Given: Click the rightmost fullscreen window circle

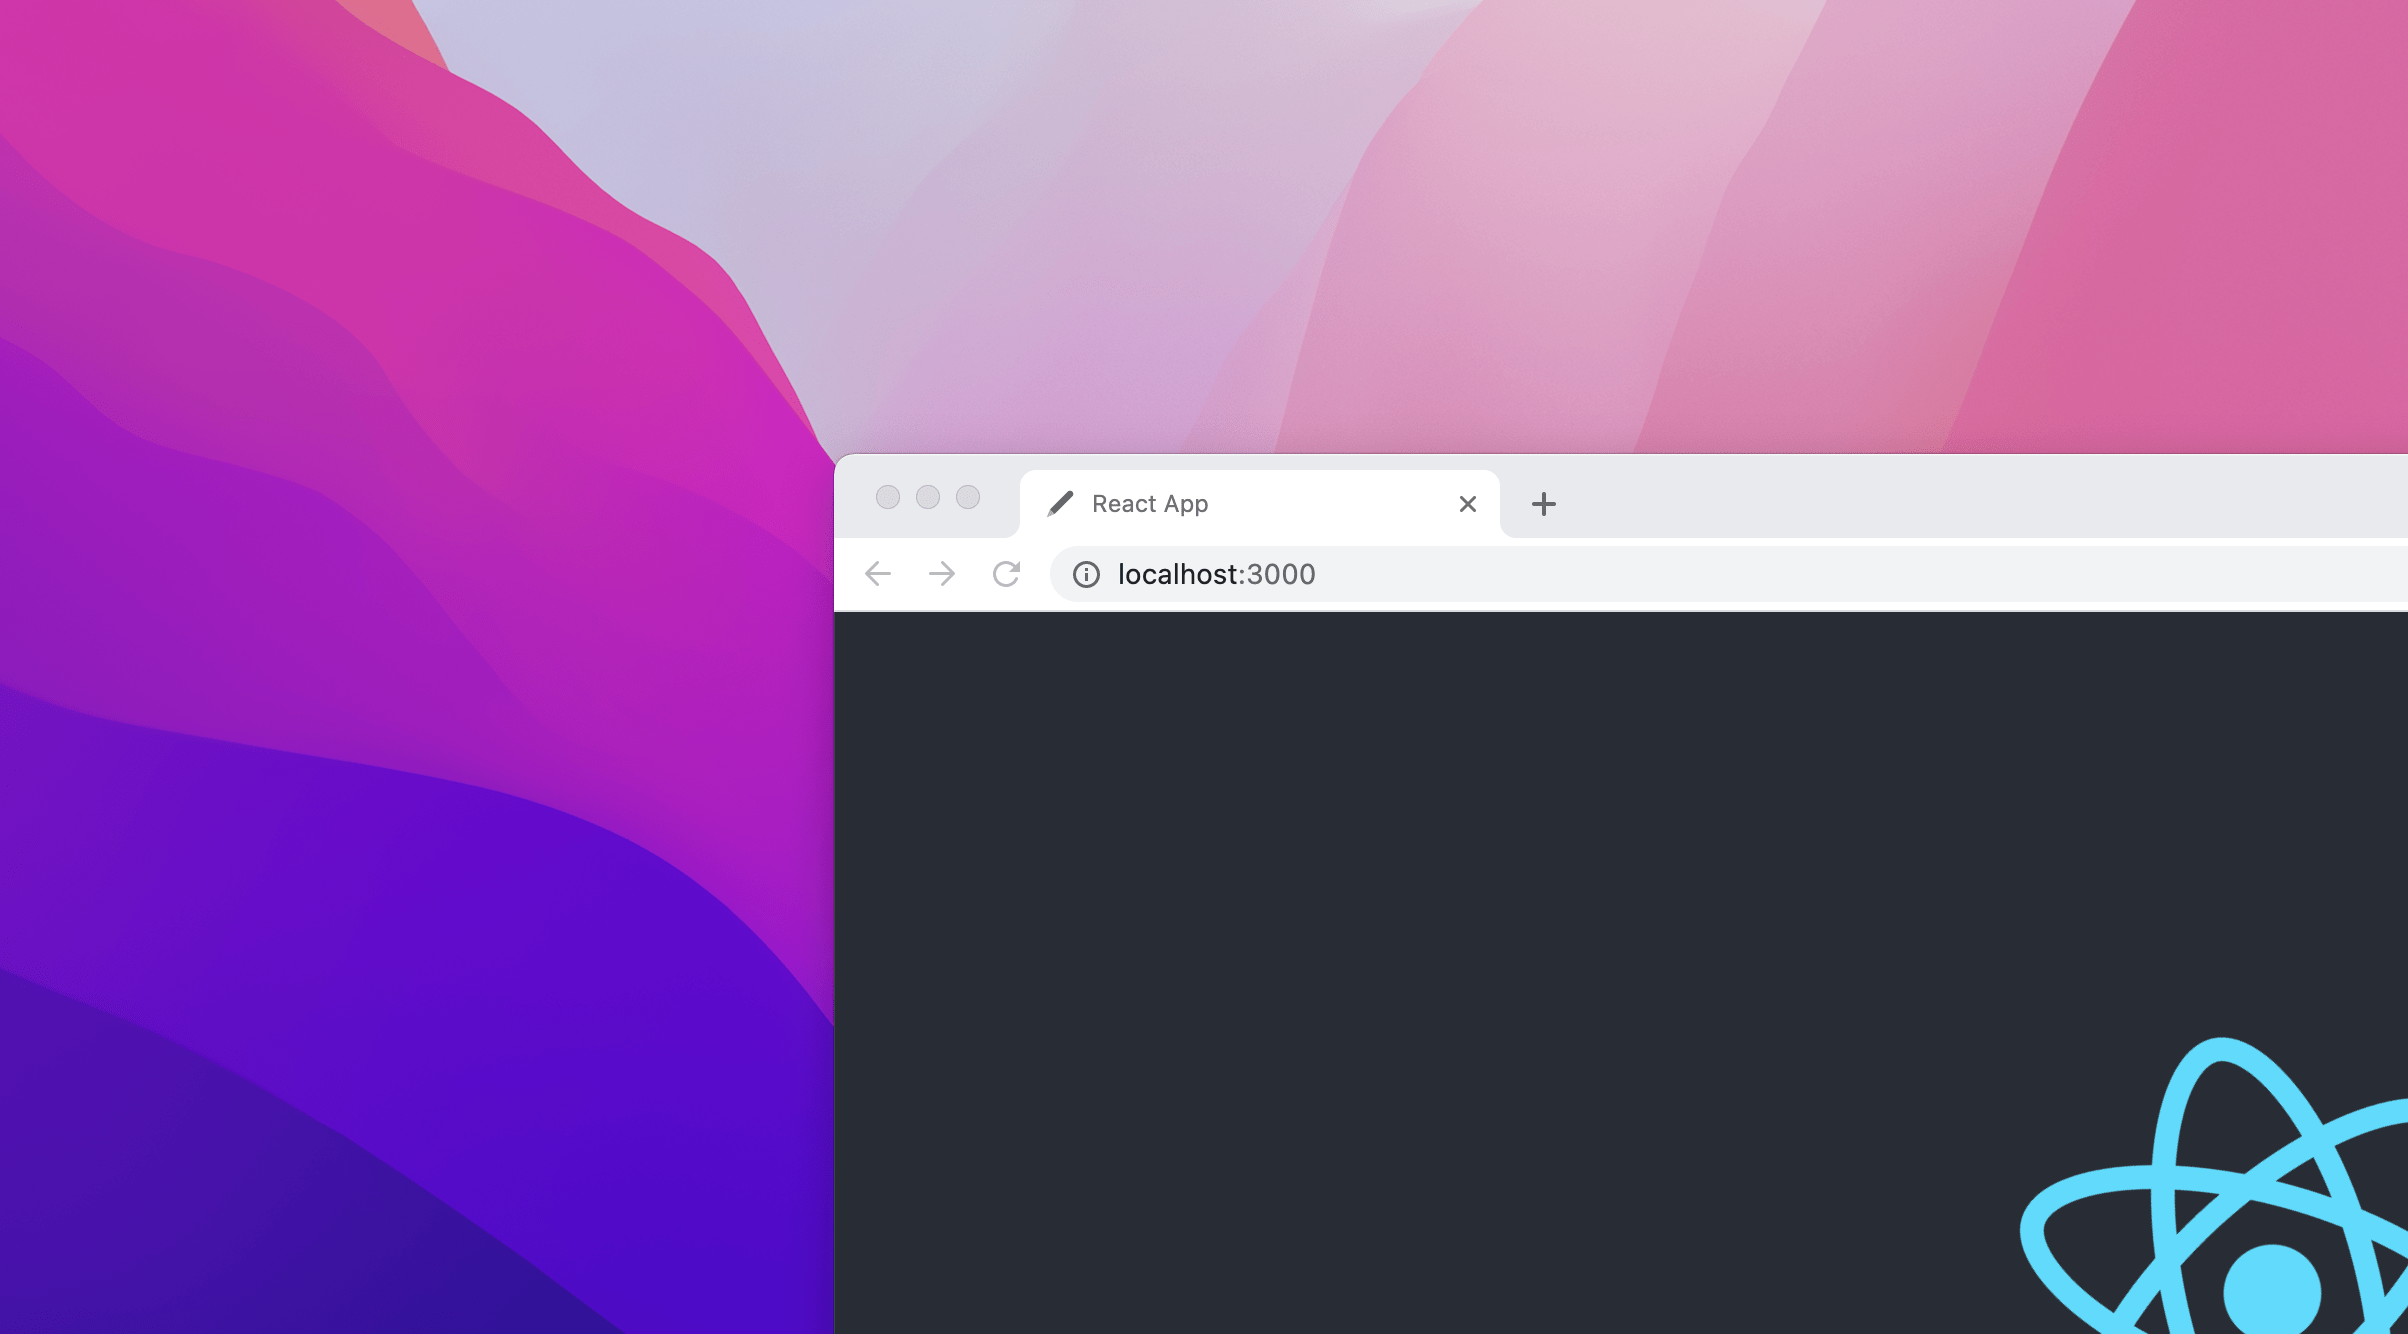Looking at the screenshot, I should [968, 497].
